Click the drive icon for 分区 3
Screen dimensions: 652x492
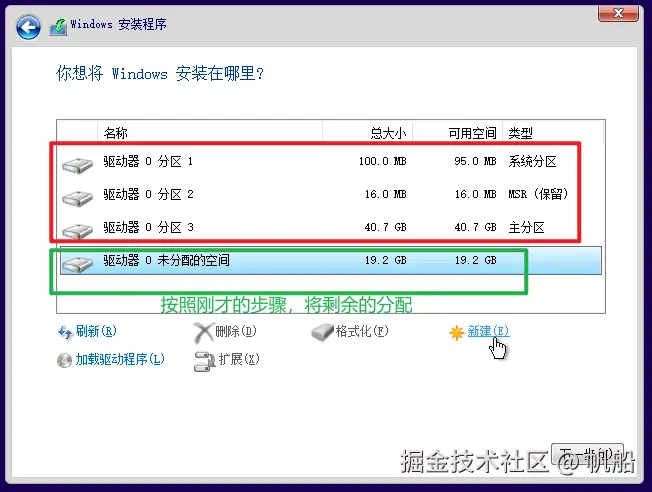click(x=77, y=231)
